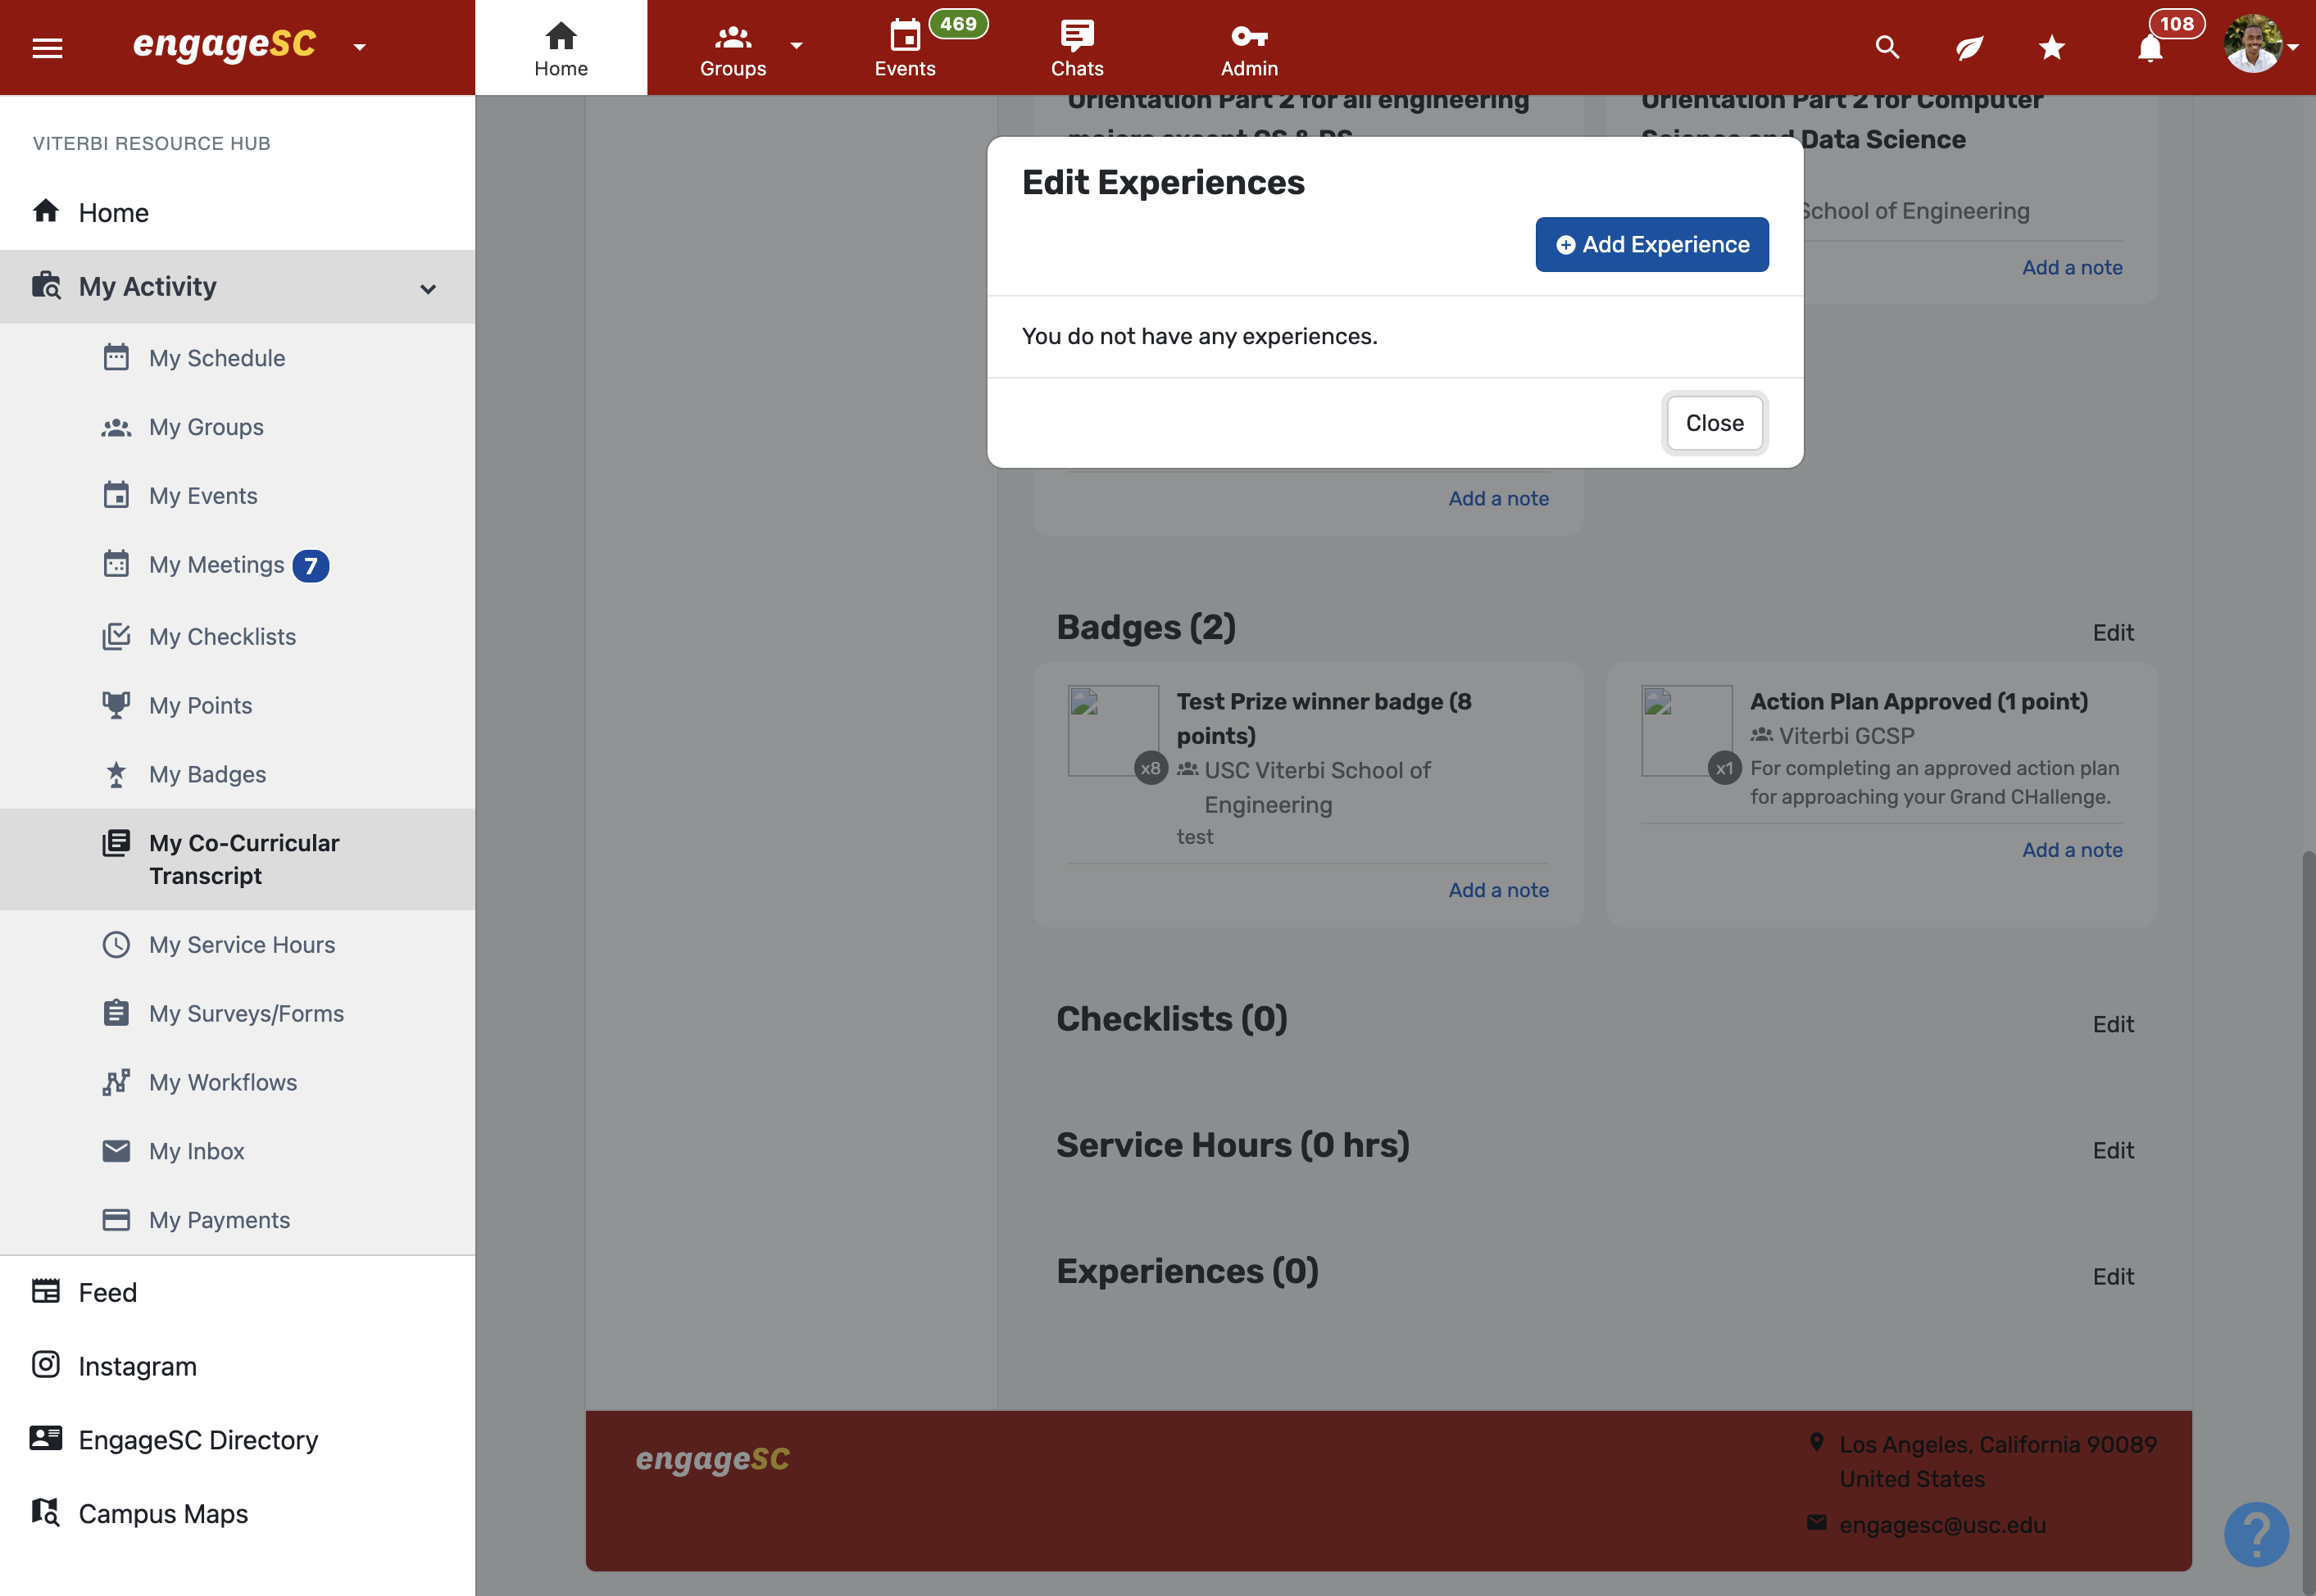
Task: Open My Badges star icon
Action: [x=116, y=774]
